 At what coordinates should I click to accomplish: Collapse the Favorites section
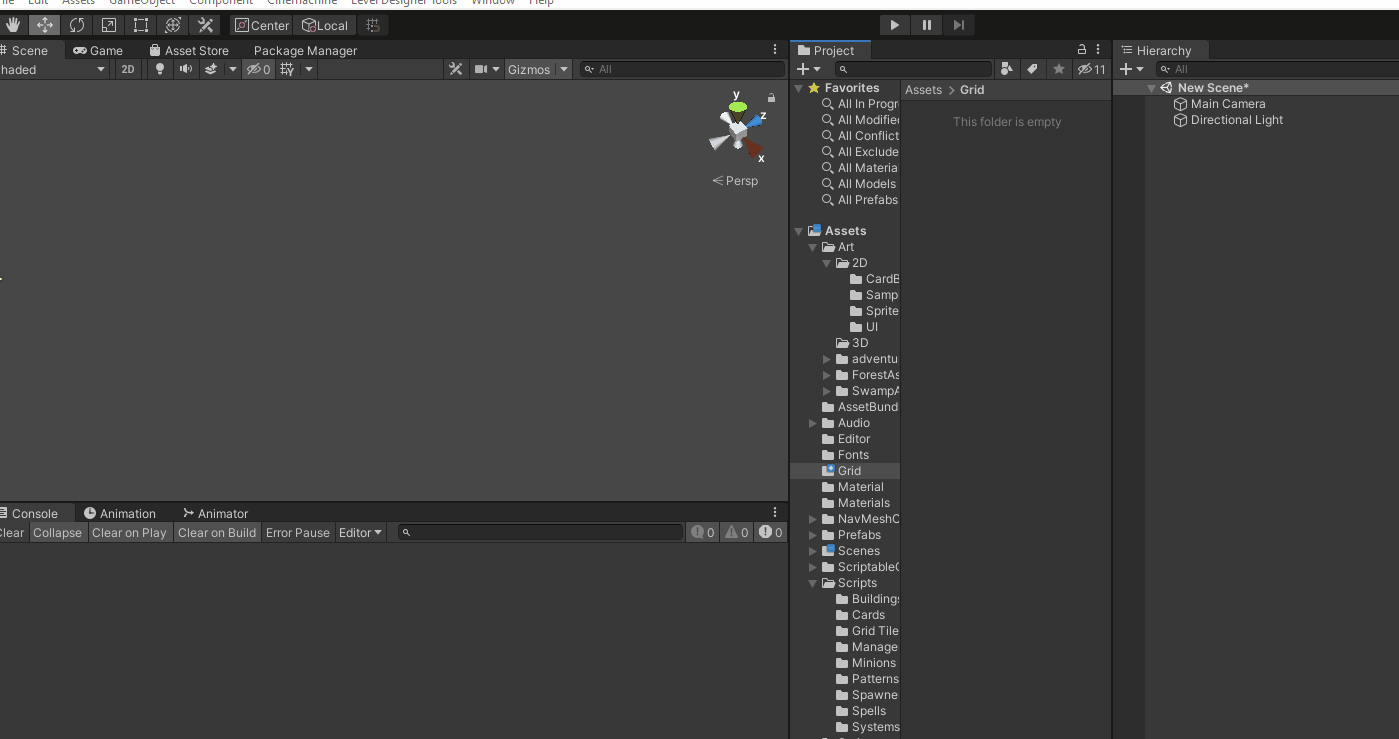coord(799,88)
